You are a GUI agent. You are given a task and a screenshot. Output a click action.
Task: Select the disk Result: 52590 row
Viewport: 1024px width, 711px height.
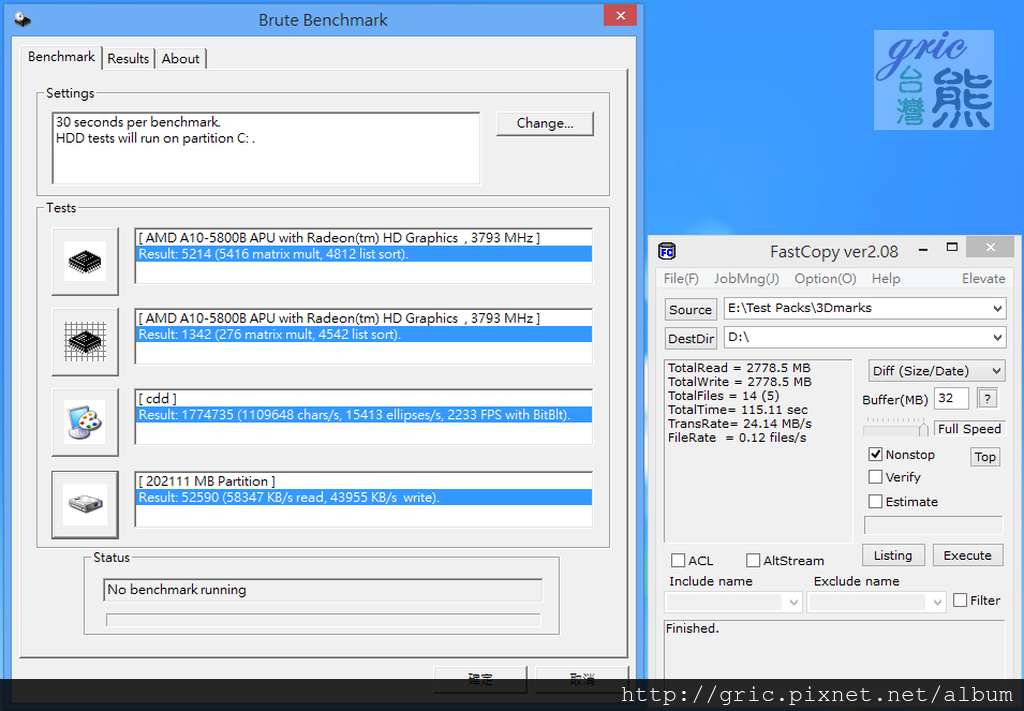tap(364, 498)
